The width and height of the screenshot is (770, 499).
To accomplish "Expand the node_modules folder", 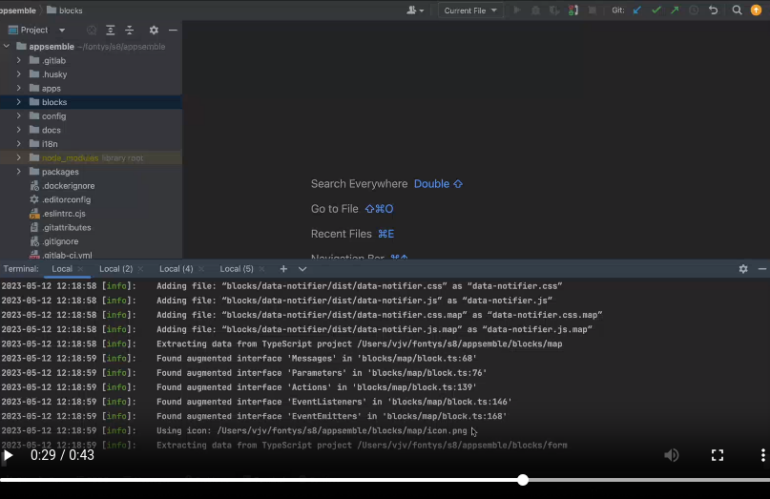I will tap(19, 158).
